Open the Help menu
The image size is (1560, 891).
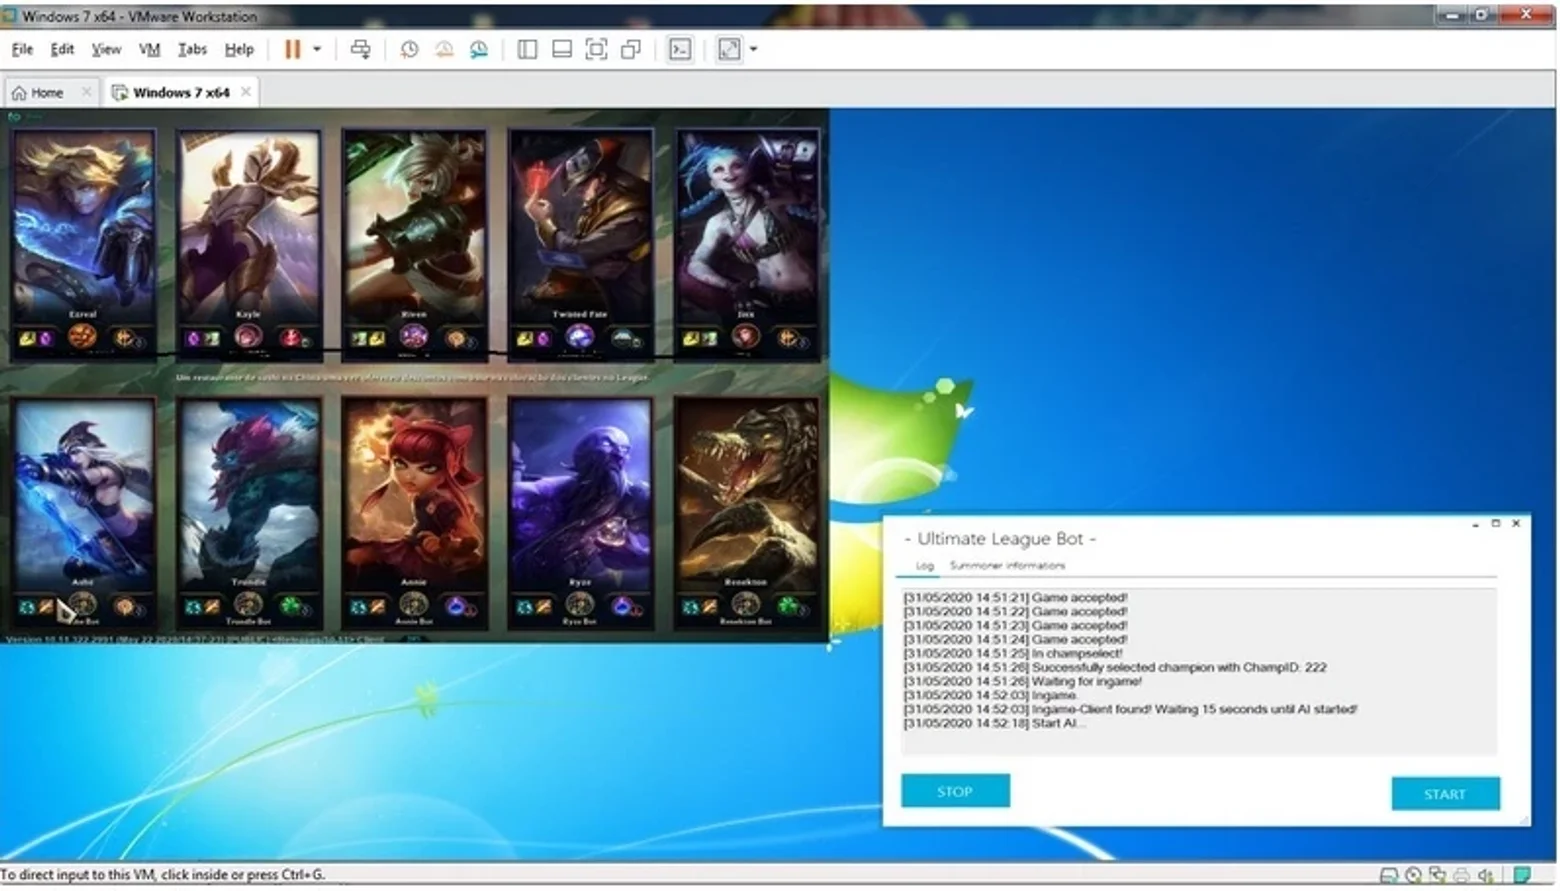coord(239,49)
